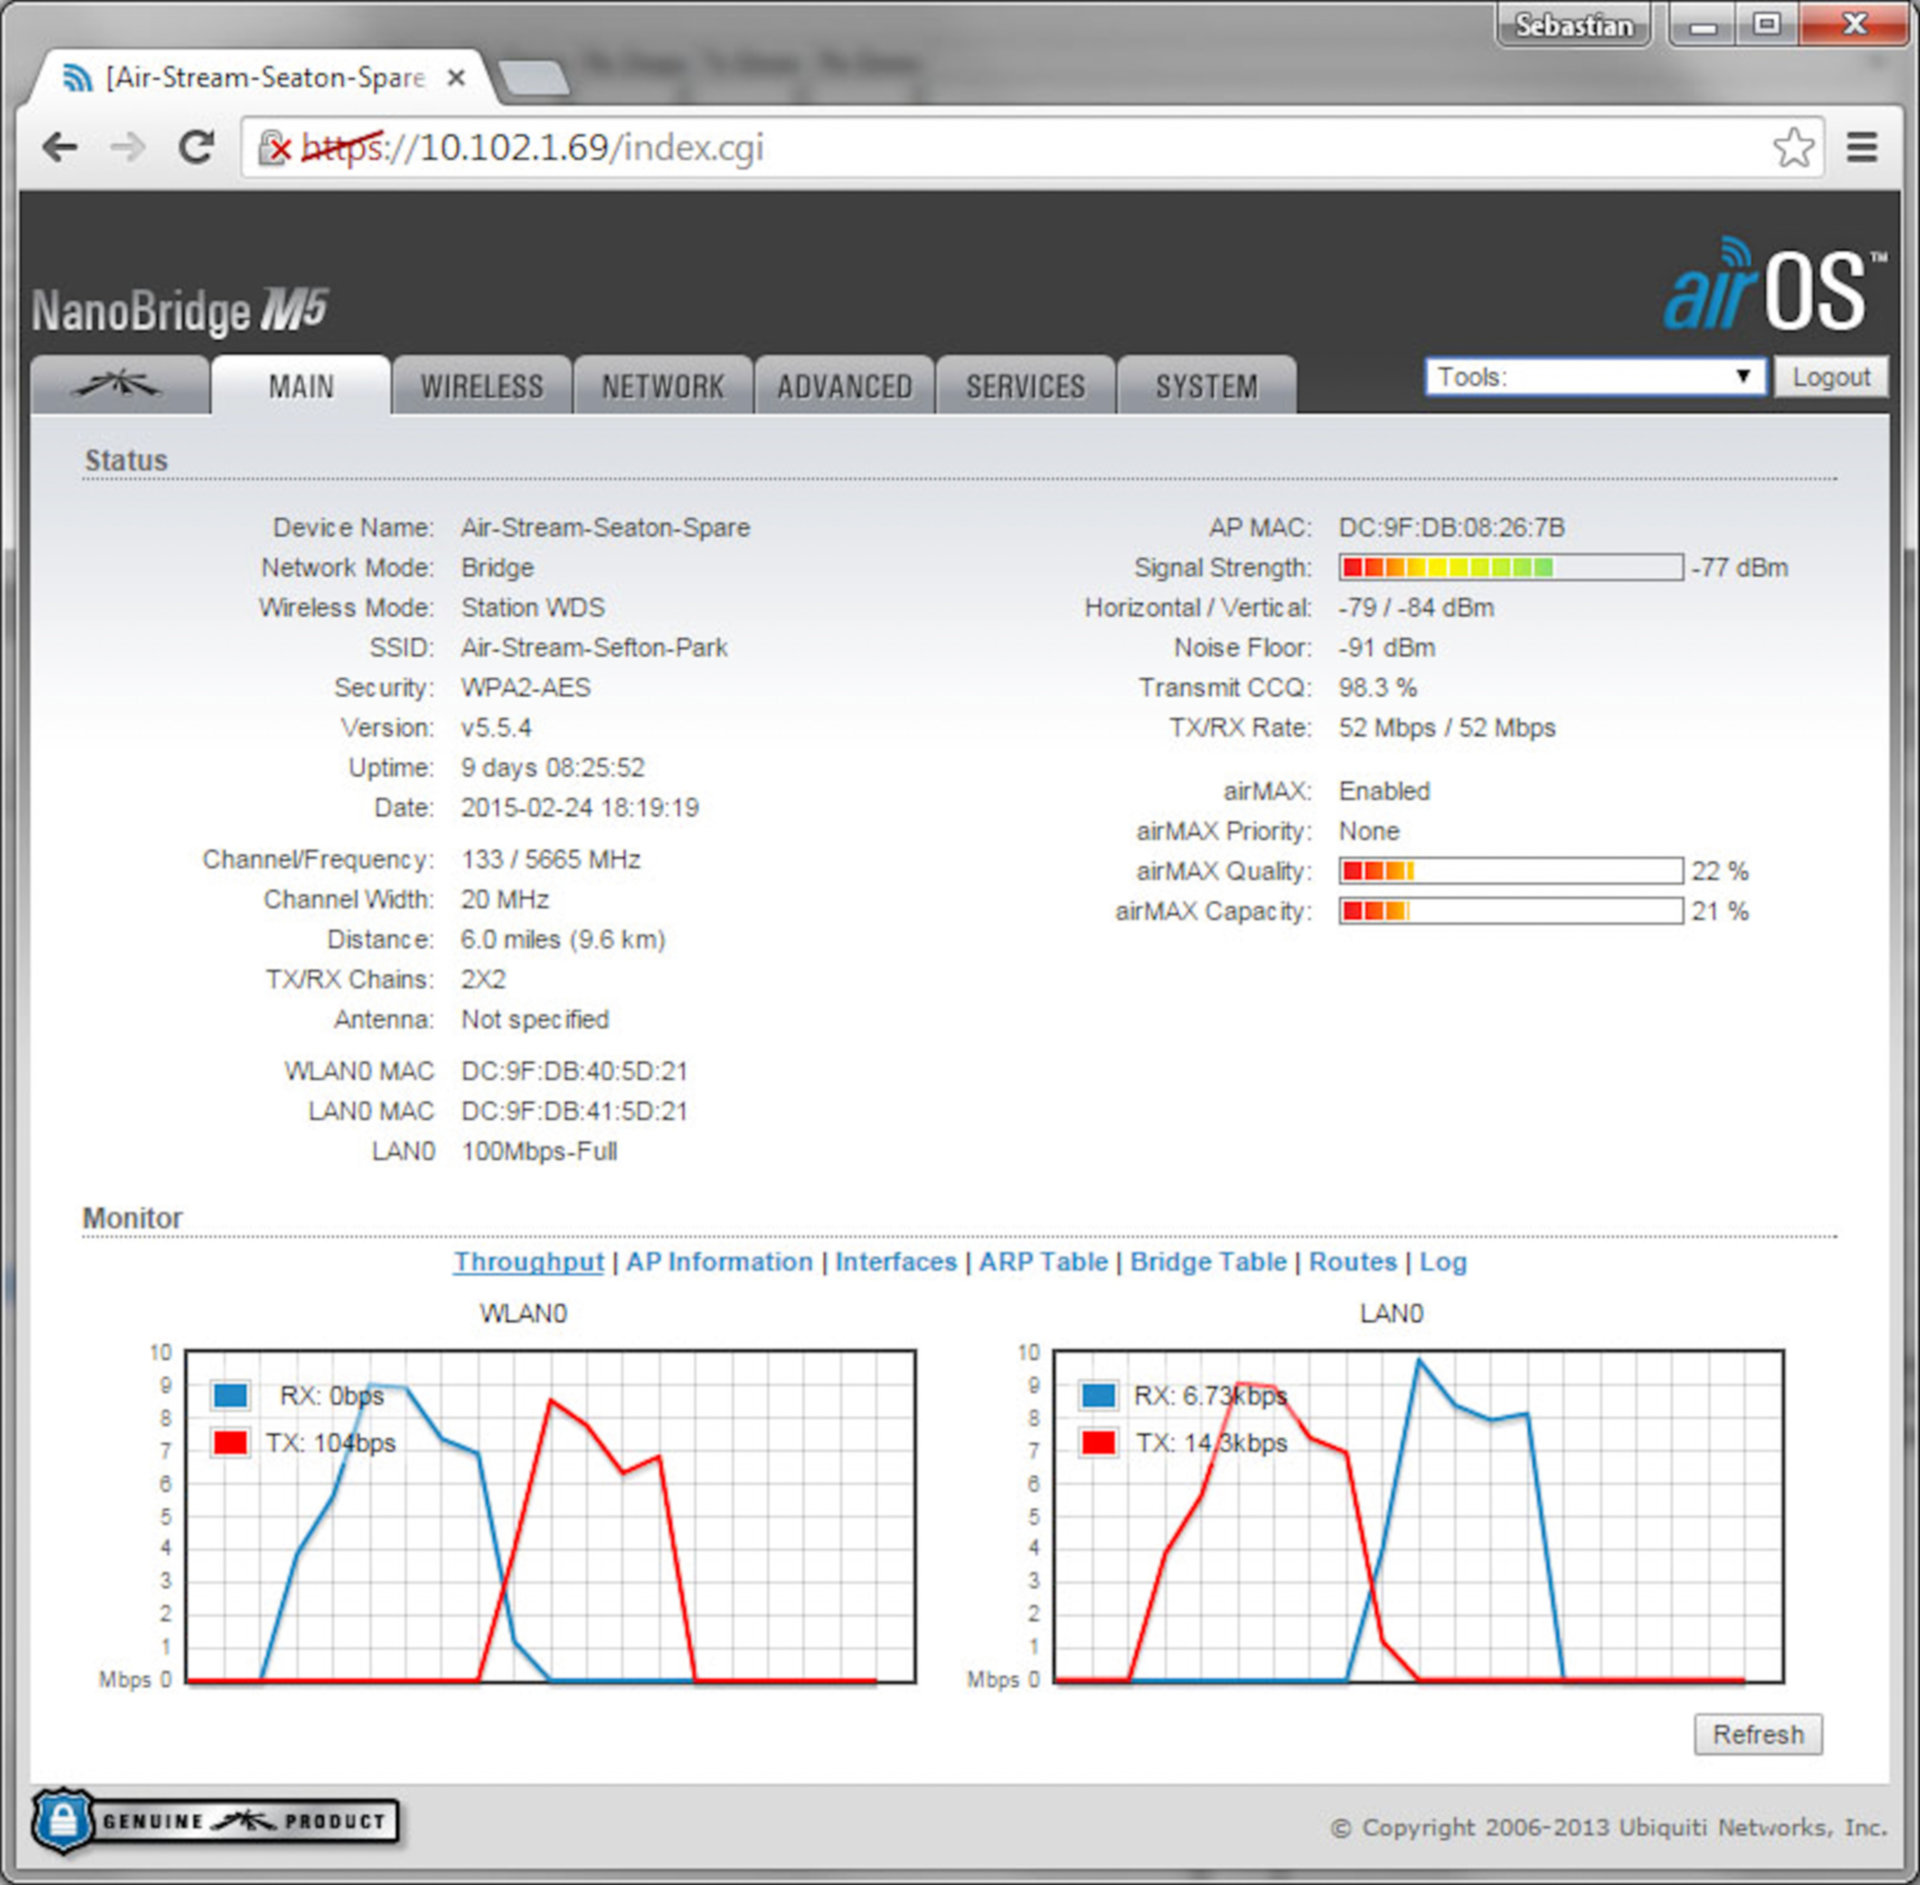Click the browser forward arrow
The width and height of the screenshot is (1920, 1885).
tap(127, 148)
